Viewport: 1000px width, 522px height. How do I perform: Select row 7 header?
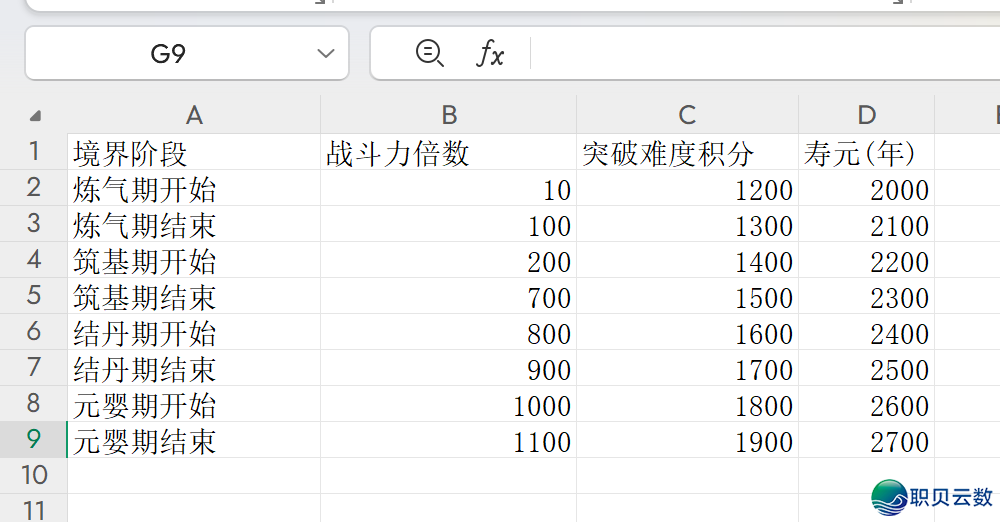[x=34, y=368]
